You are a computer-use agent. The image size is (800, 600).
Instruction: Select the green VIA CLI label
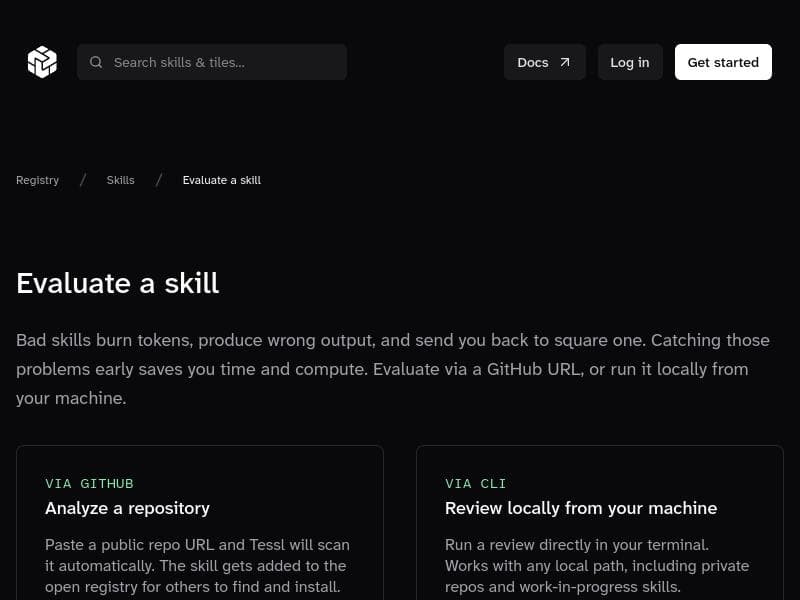(475, 483)
